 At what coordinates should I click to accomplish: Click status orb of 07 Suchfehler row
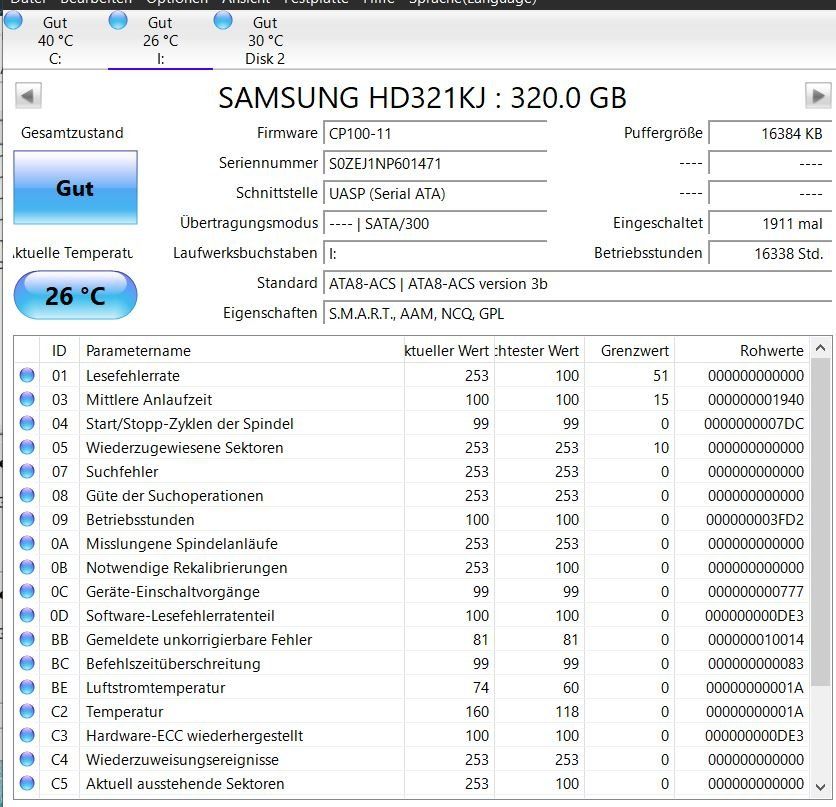(27, 471)
